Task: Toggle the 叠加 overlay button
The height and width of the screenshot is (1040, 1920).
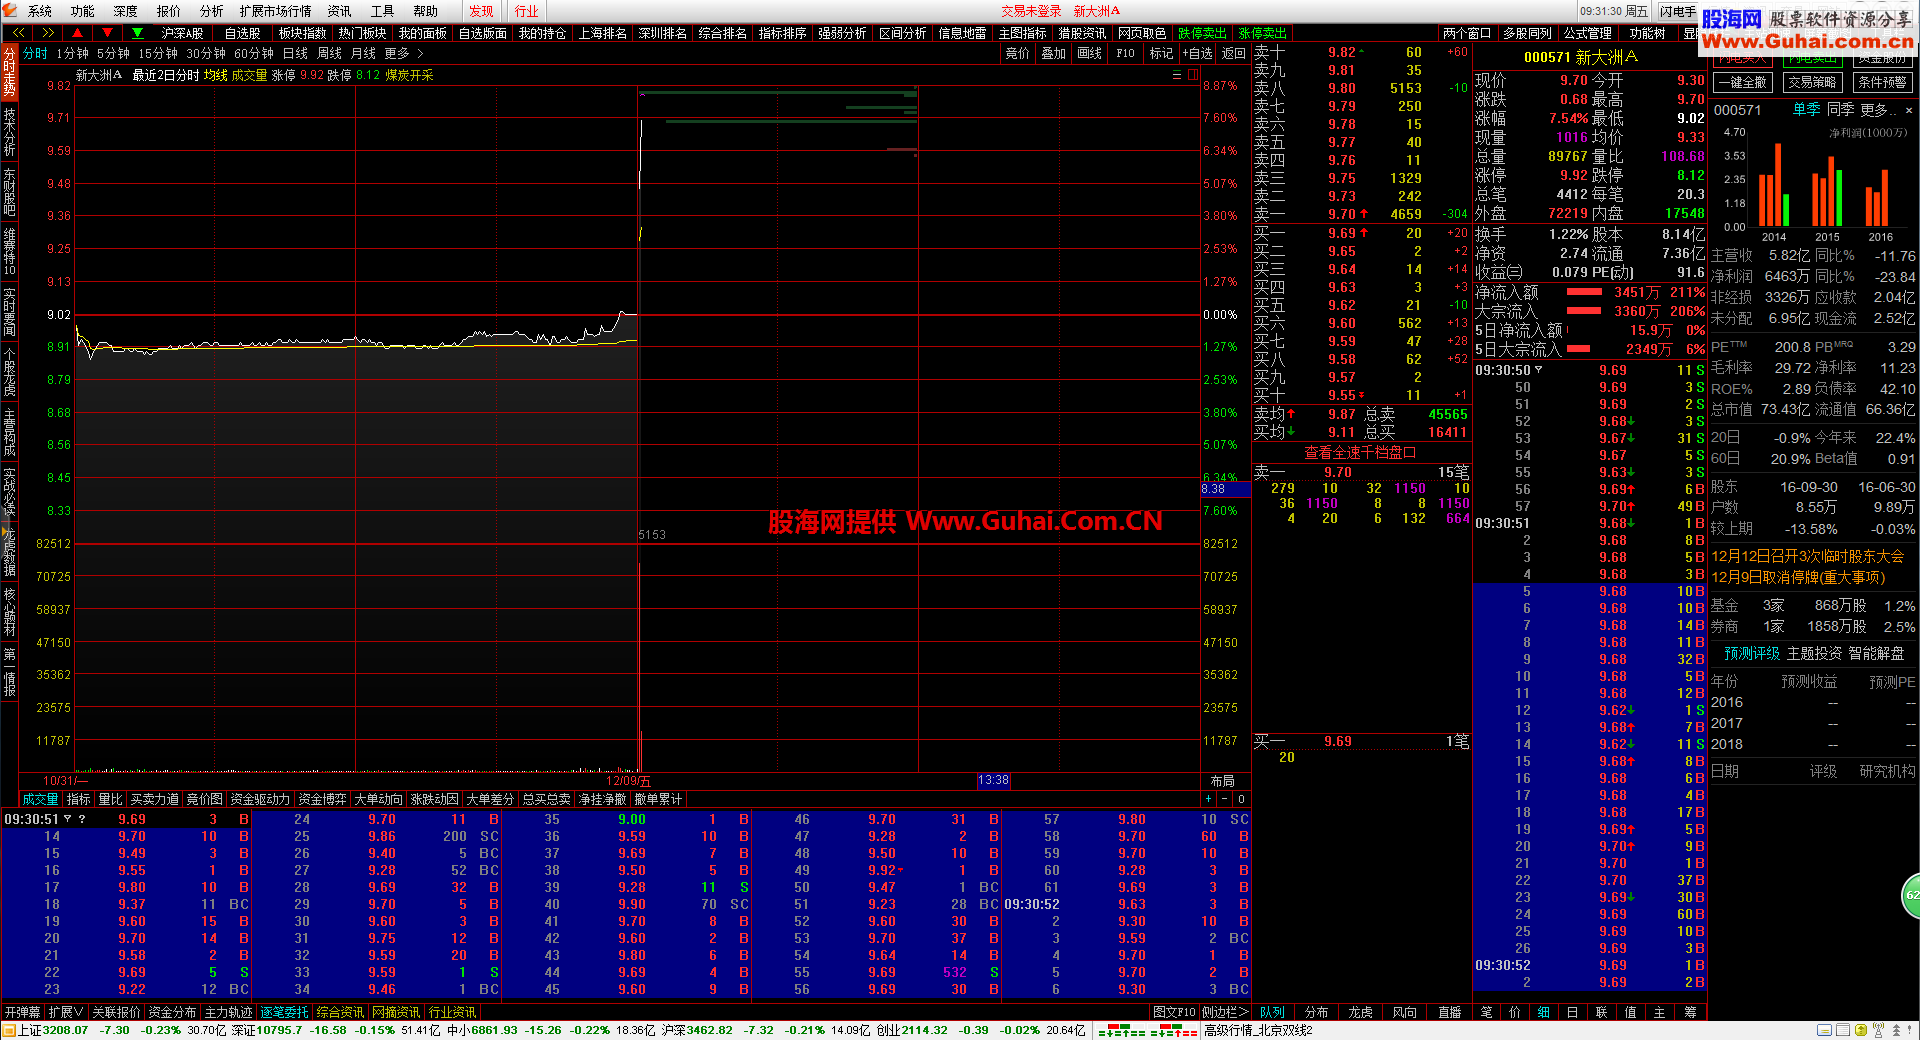Action: pyautogui.click(x=1053, y=53)
